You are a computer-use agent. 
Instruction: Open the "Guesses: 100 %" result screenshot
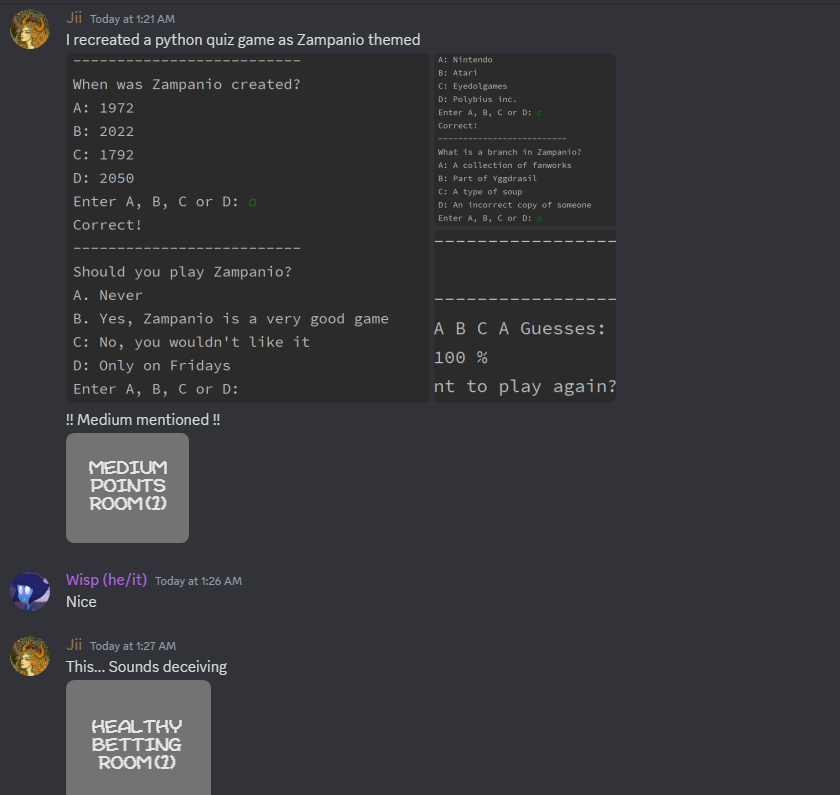click(524, 316)
